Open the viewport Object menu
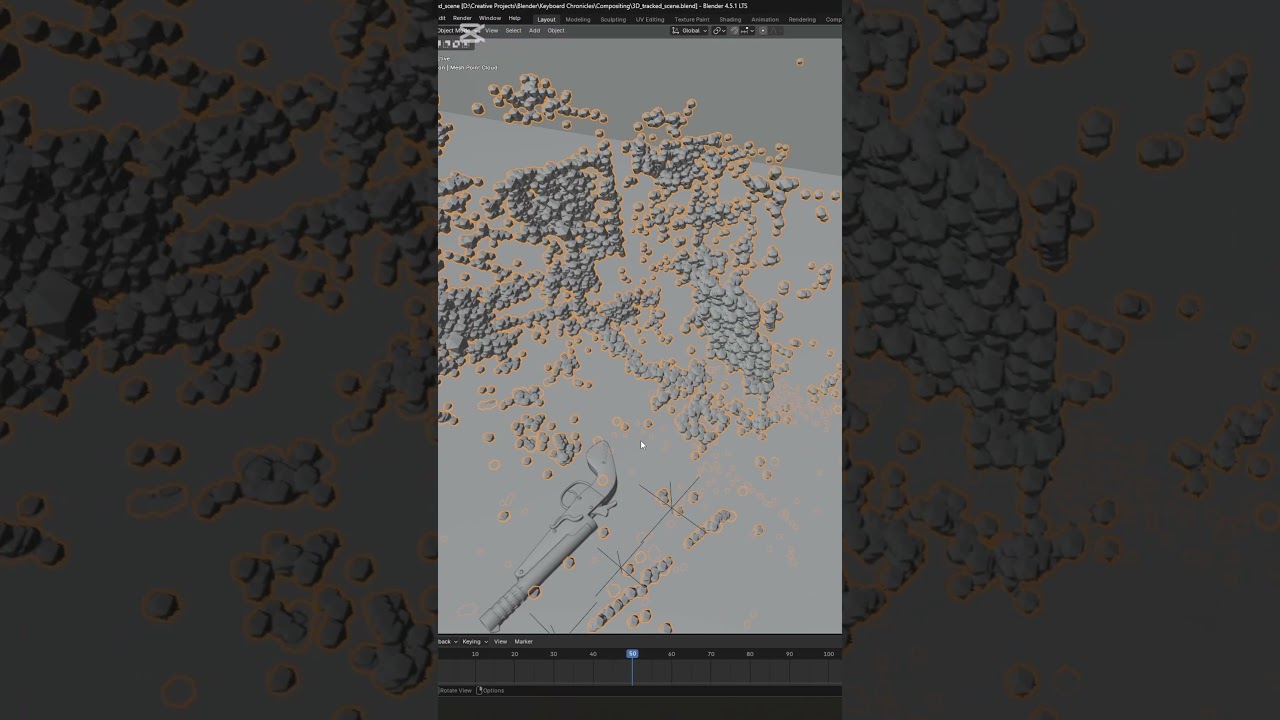Image resolution: width=1280 pixels, height=720 pixels. tap(556, 30)
